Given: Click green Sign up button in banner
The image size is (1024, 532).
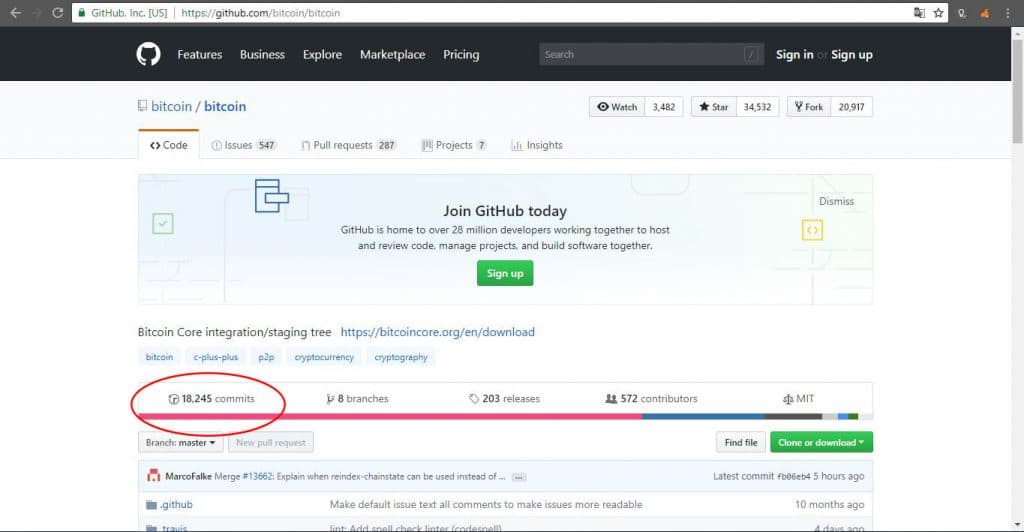Looking at the screenshot, I should (505, 274).
